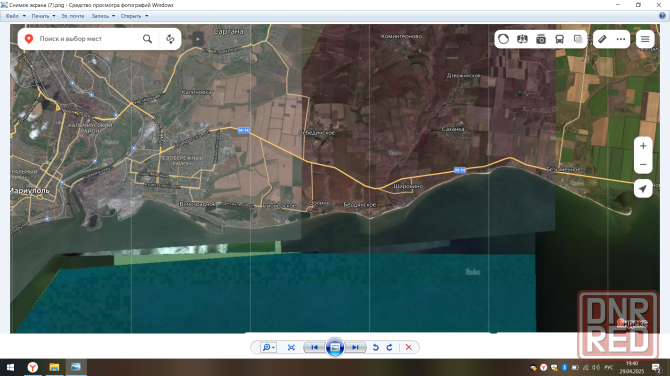The height and width of the screenshot is (376, 670).
Task: Click the Photo Viewer taskbar icon
Action: tap(76, 367)
